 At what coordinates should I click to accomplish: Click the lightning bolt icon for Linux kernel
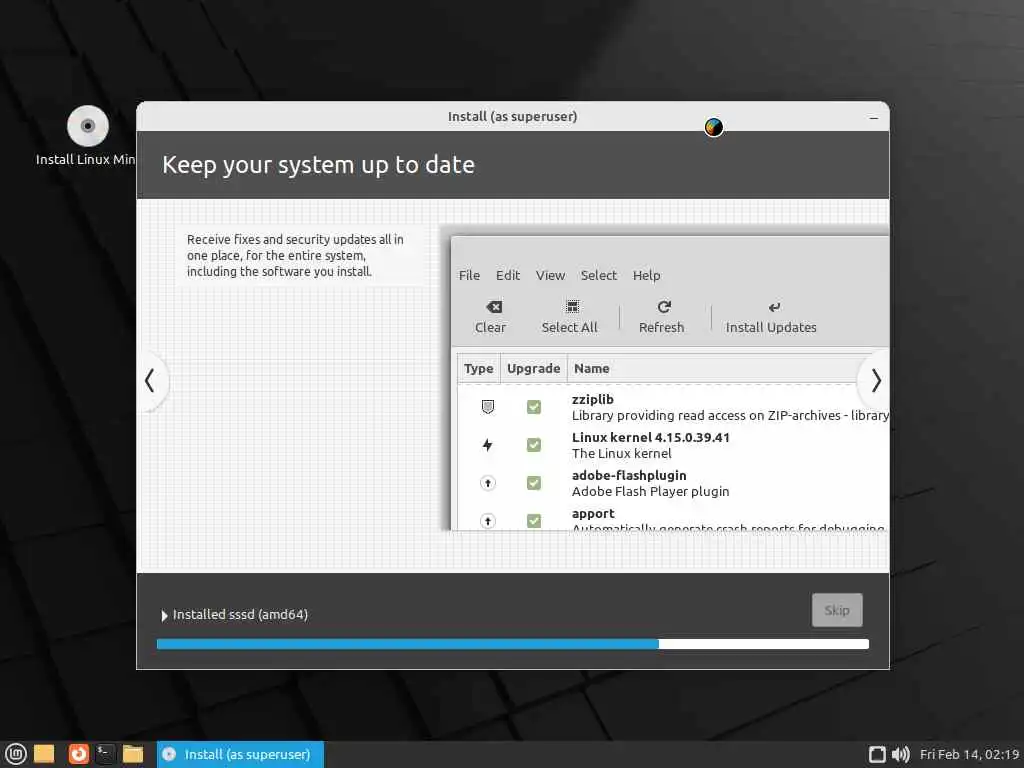[x=487, y=445]
